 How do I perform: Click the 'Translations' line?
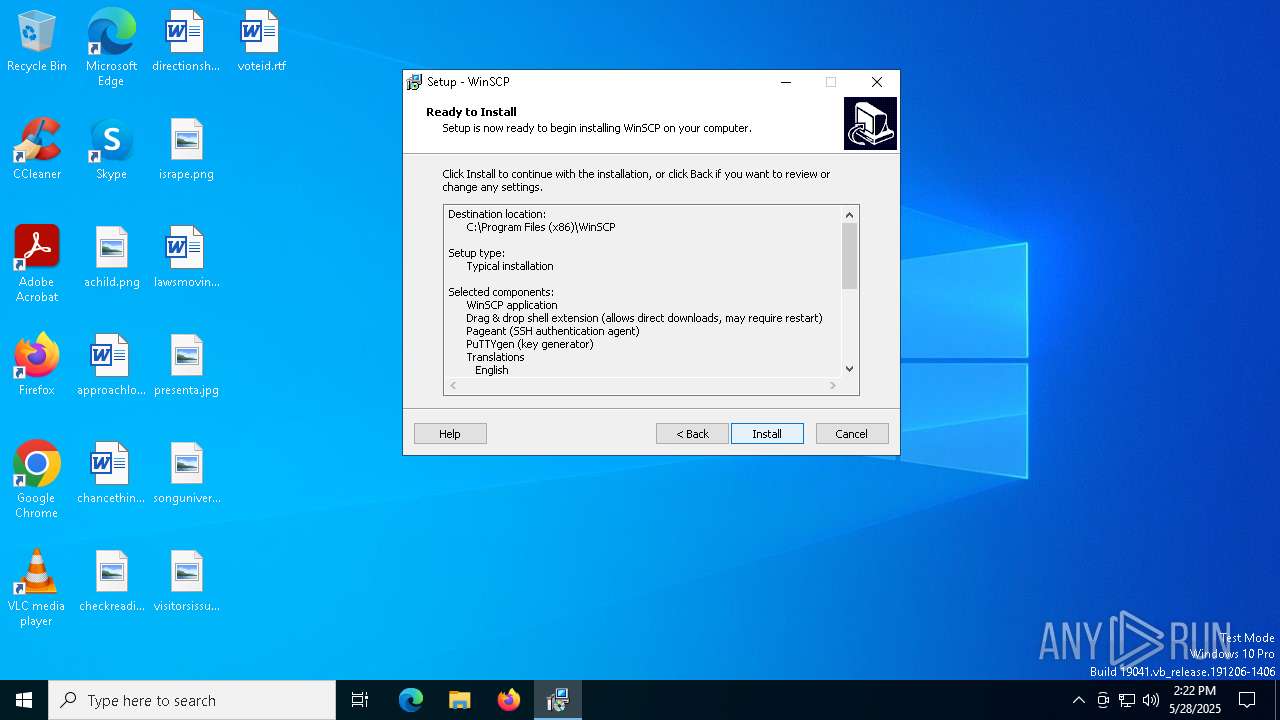[495, 357]
